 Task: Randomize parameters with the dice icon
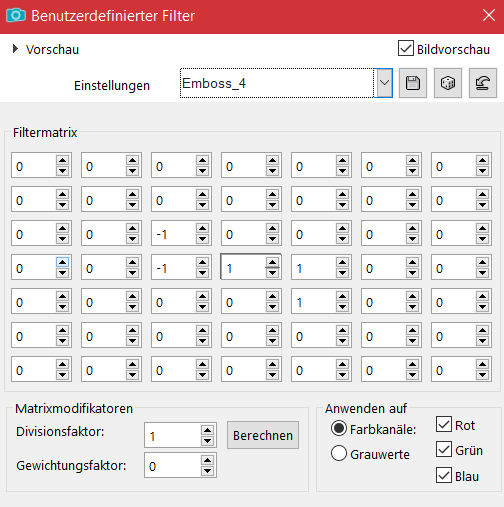click(448, 83)
